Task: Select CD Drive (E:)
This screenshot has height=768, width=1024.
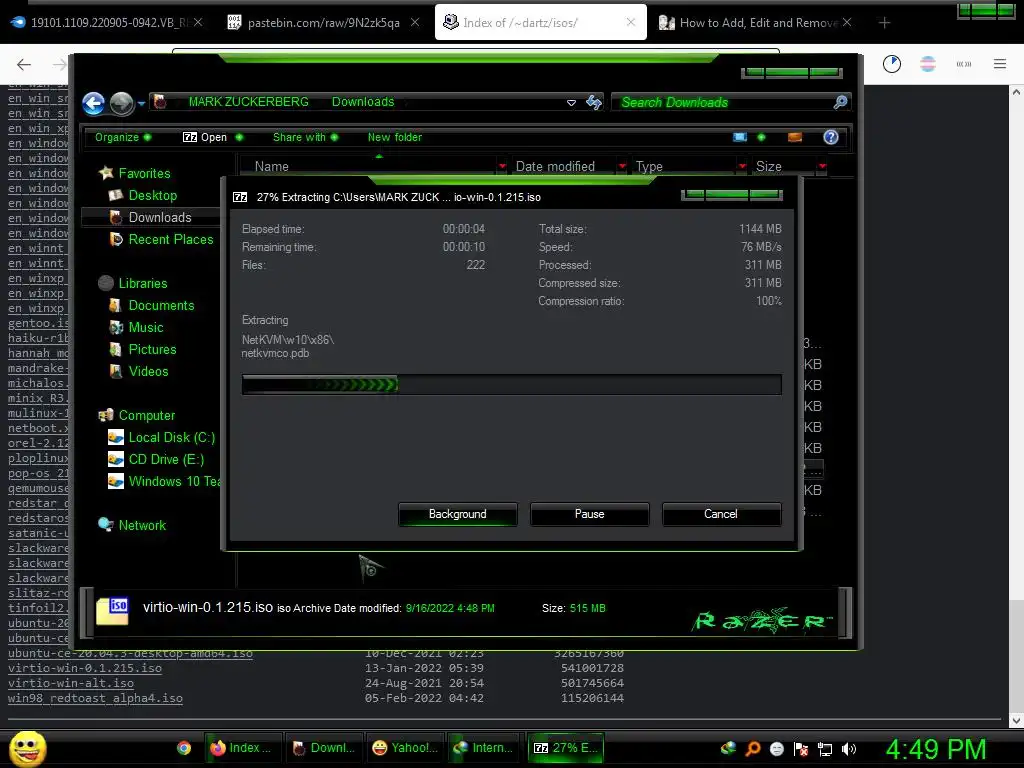Action: tap(166, 460)
